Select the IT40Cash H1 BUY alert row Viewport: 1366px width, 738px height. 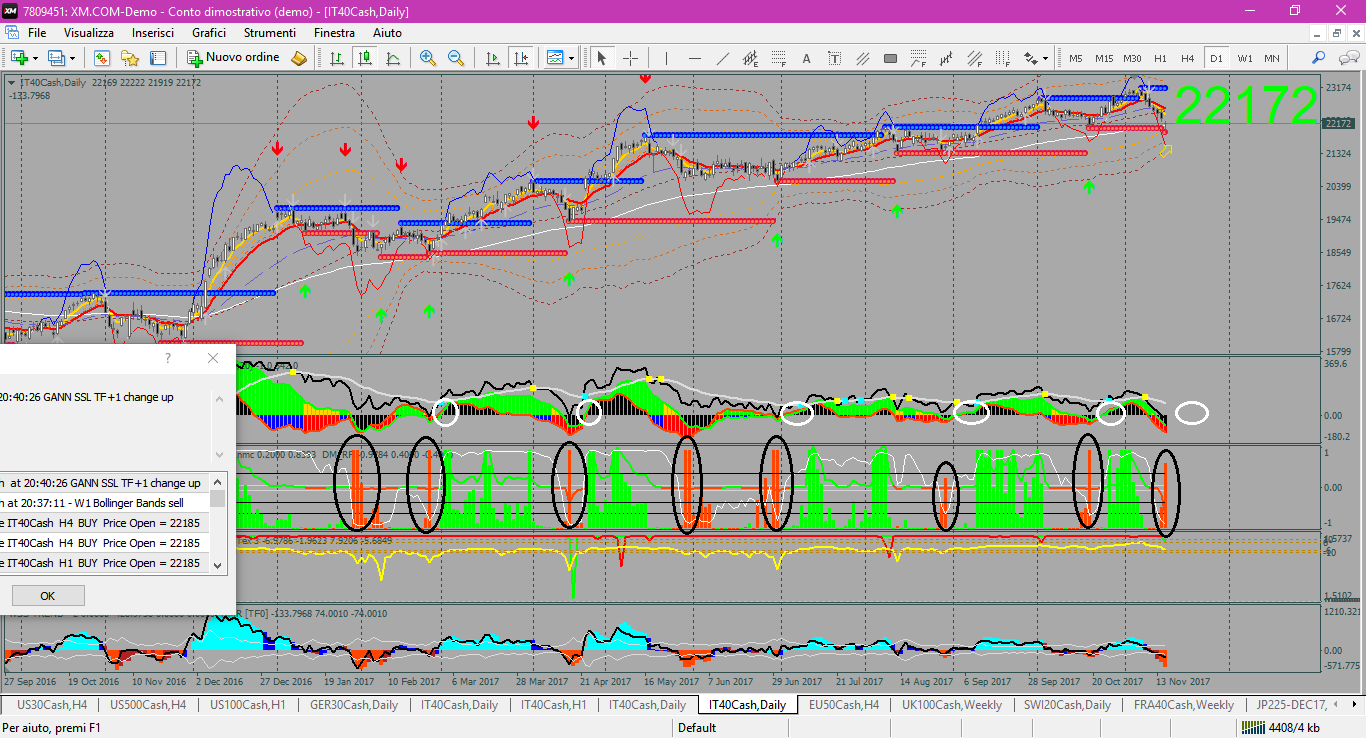pyautogui.click(x=105, y=562)
